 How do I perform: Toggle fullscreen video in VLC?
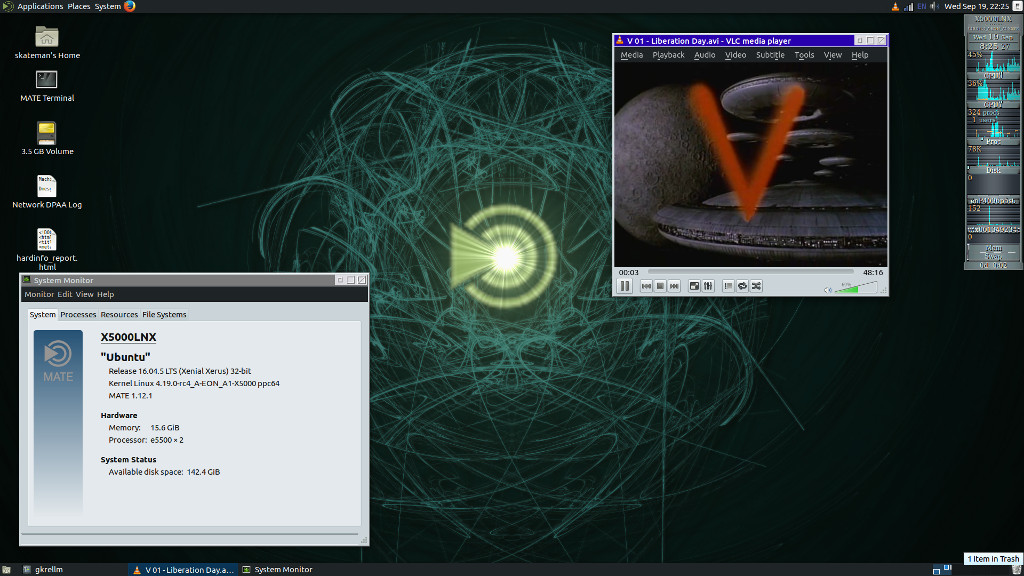[x=694, y=286]
